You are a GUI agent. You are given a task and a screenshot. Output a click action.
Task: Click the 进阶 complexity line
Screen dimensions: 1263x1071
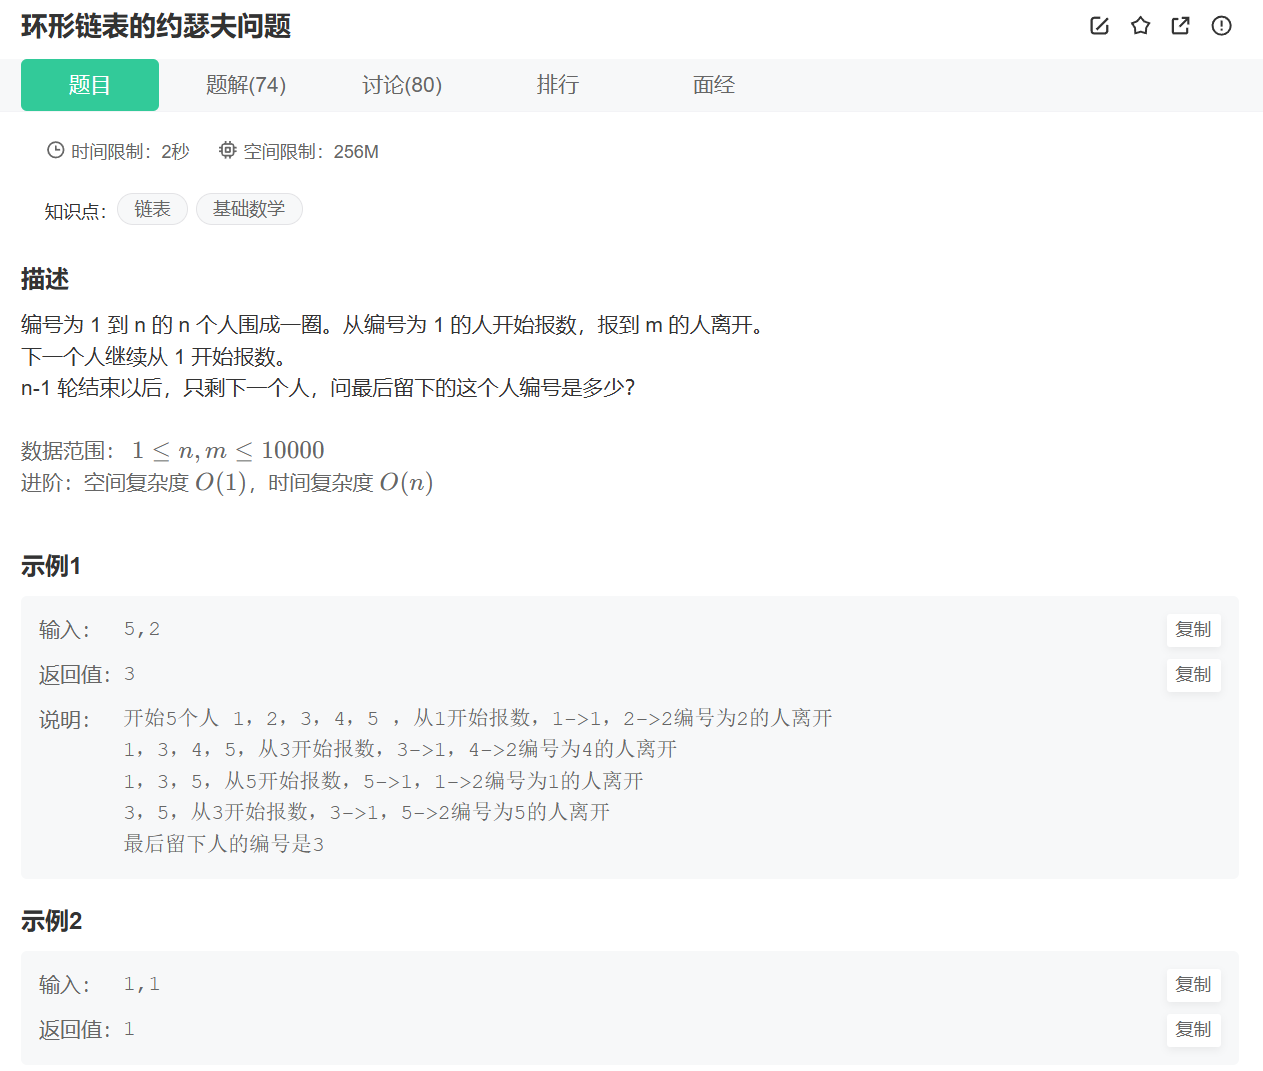coord(227,483)
